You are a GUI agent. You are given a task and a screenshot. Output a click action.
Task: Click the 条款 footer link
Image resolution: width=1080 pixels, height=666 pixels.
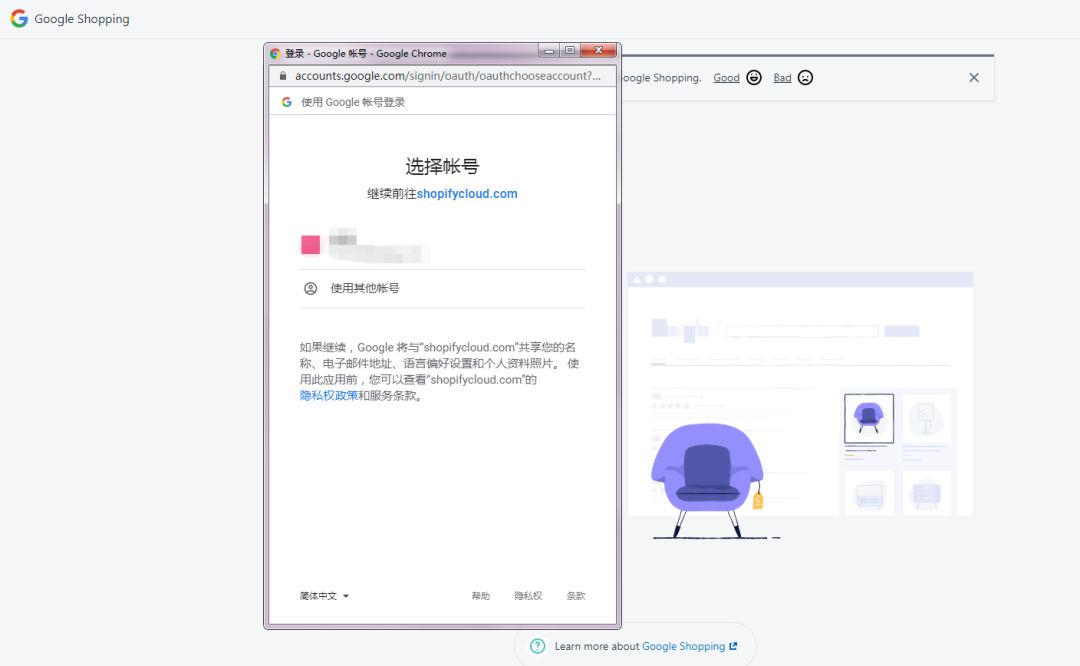(576, 596)
